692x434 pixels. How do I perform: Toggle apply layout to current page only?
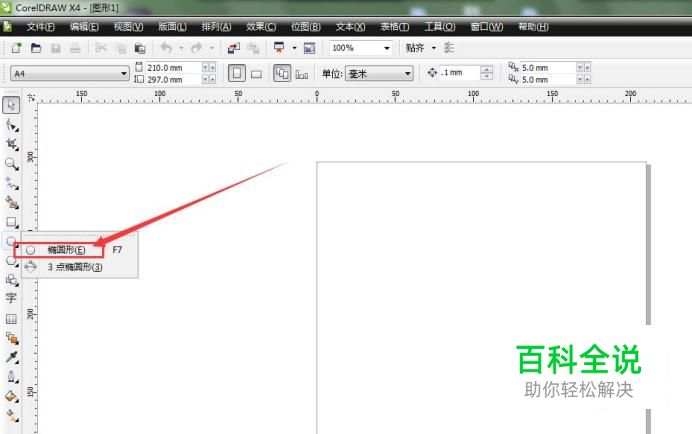tap(302, 74)
